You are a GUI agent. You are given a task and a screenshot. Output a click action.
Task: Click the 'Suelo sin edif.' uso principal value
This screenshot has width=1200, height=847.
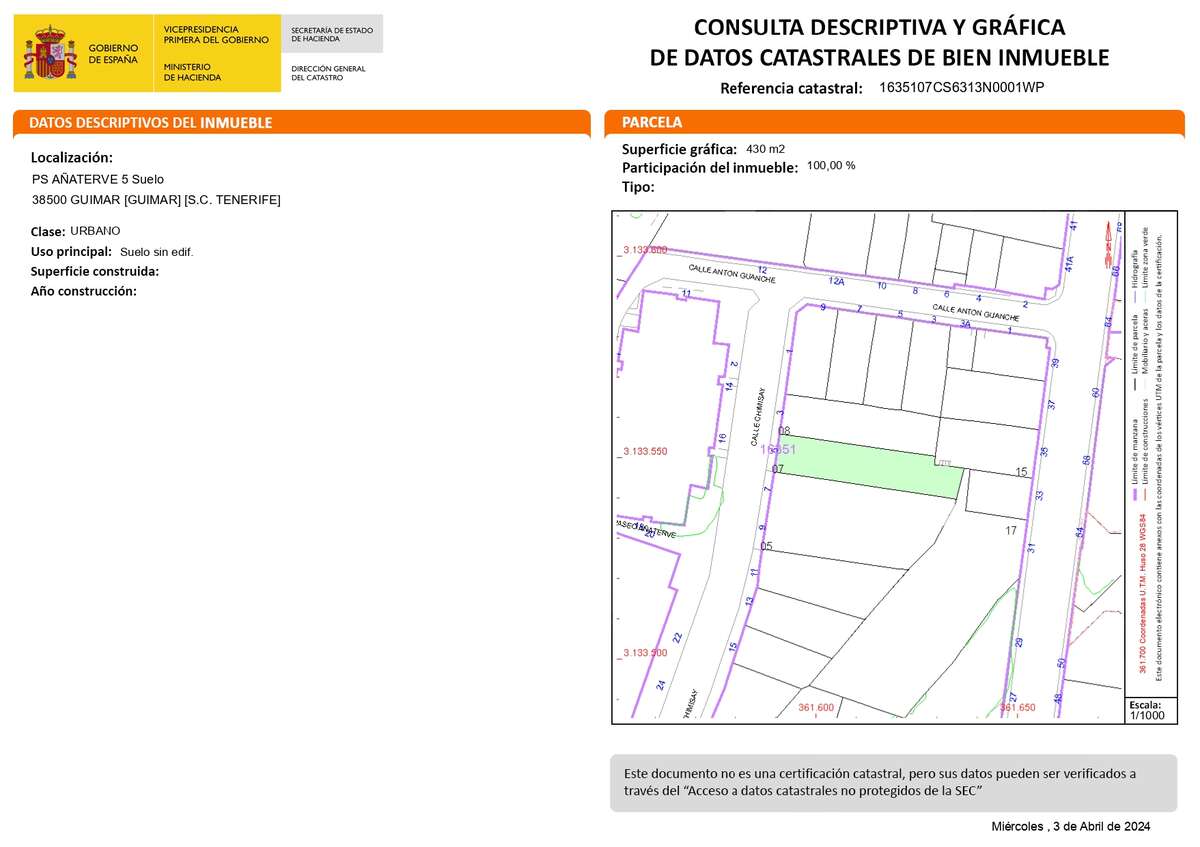point(156,252)
